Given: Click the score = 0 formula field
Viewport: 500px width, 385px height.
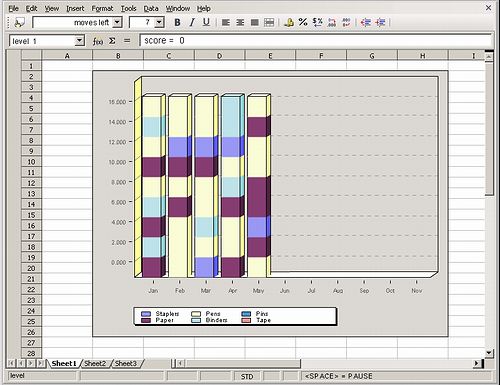Looking at the screenshot, I should [x=315, y=41].
